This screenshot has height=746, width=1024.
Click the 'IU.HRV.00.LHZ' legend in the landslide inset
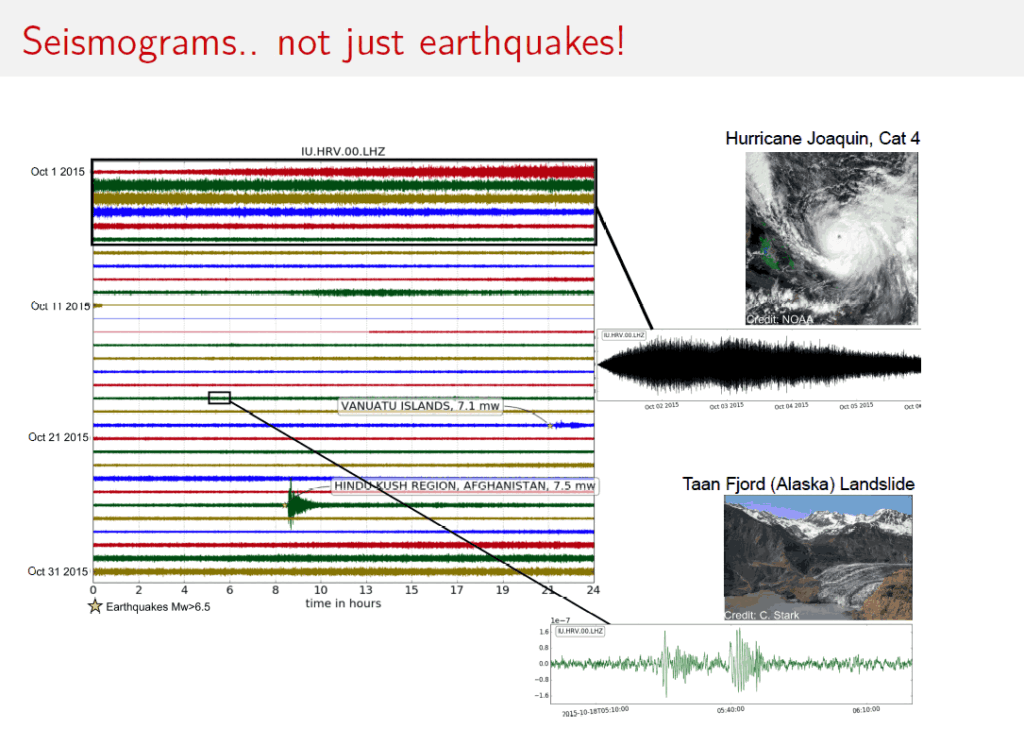point(580,631)
